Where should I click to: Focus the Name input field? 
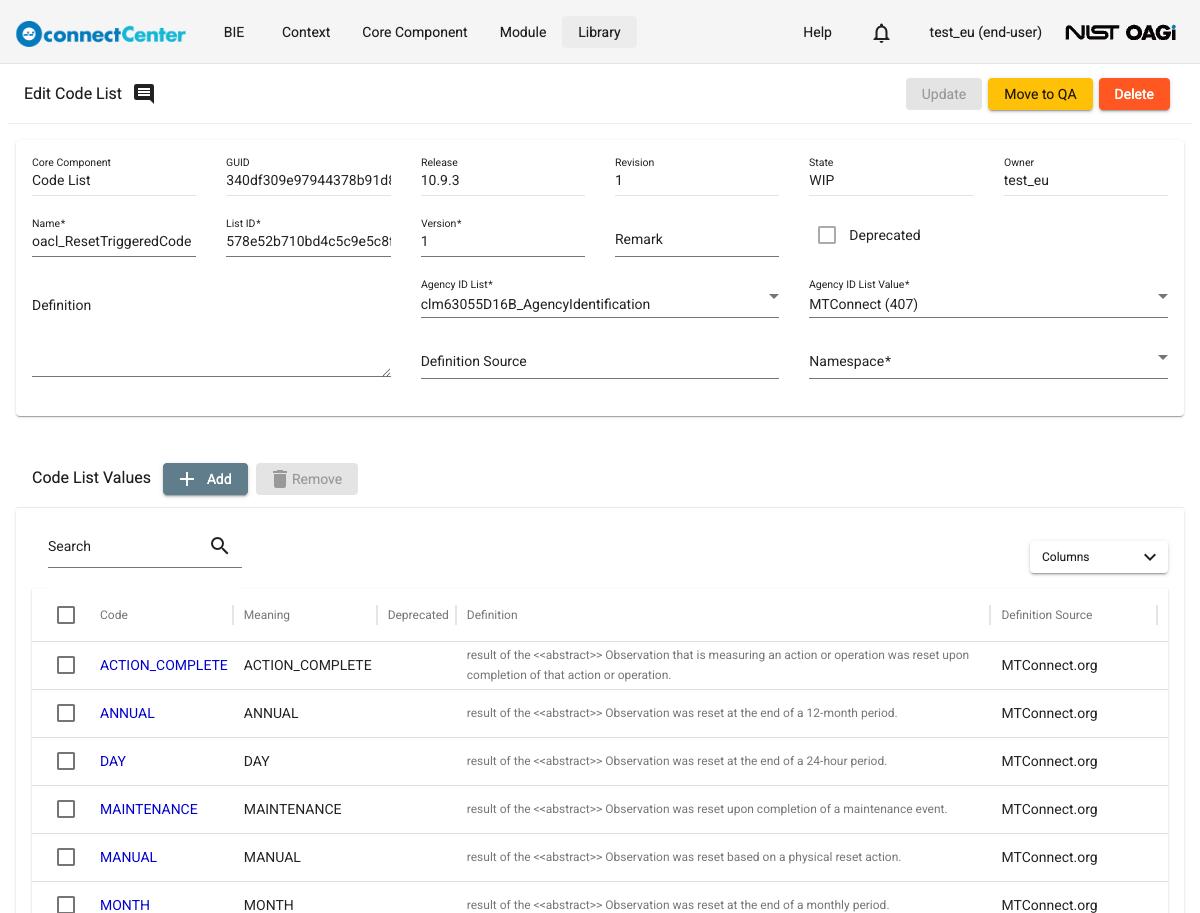[x=114, y=241]
